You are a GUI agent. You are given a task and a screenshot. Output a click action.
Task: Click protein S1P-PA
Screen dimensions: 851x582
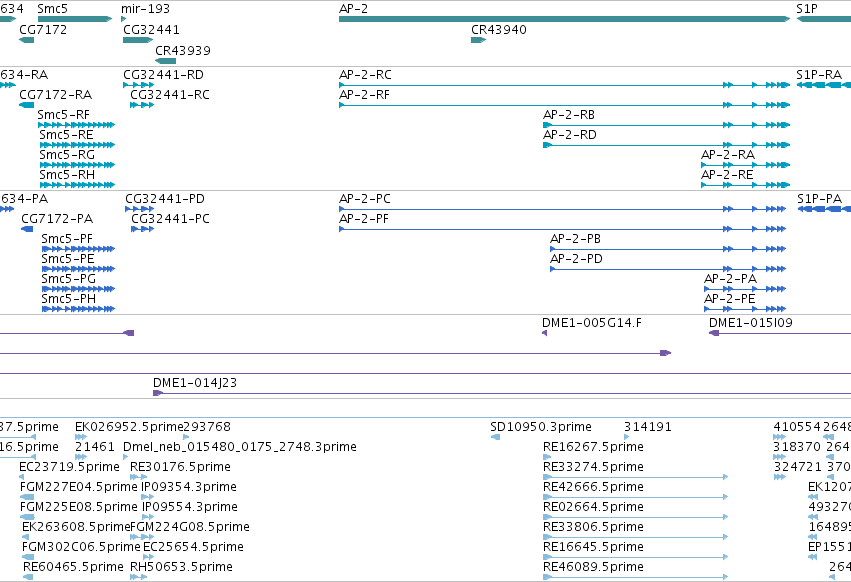[x=824, y=209]
